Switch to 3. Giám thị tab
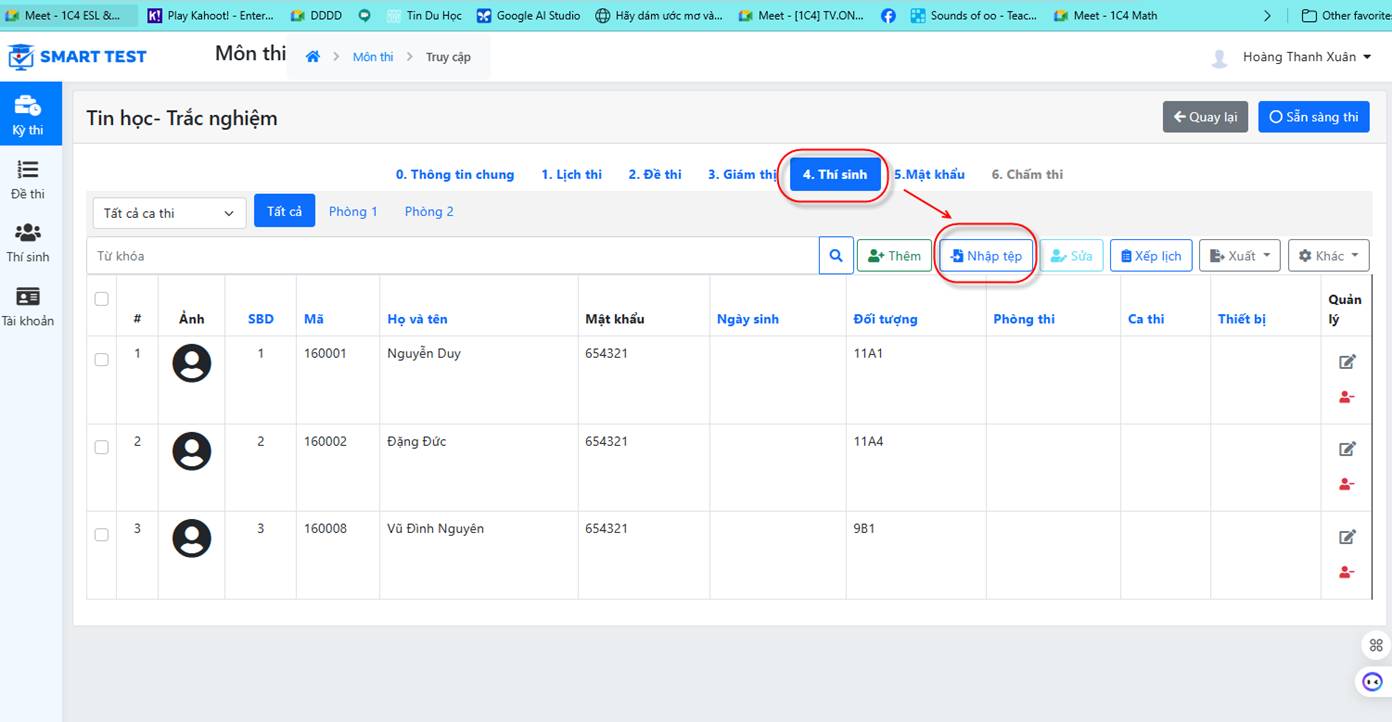1392x722 pixels. coord(742,174)
